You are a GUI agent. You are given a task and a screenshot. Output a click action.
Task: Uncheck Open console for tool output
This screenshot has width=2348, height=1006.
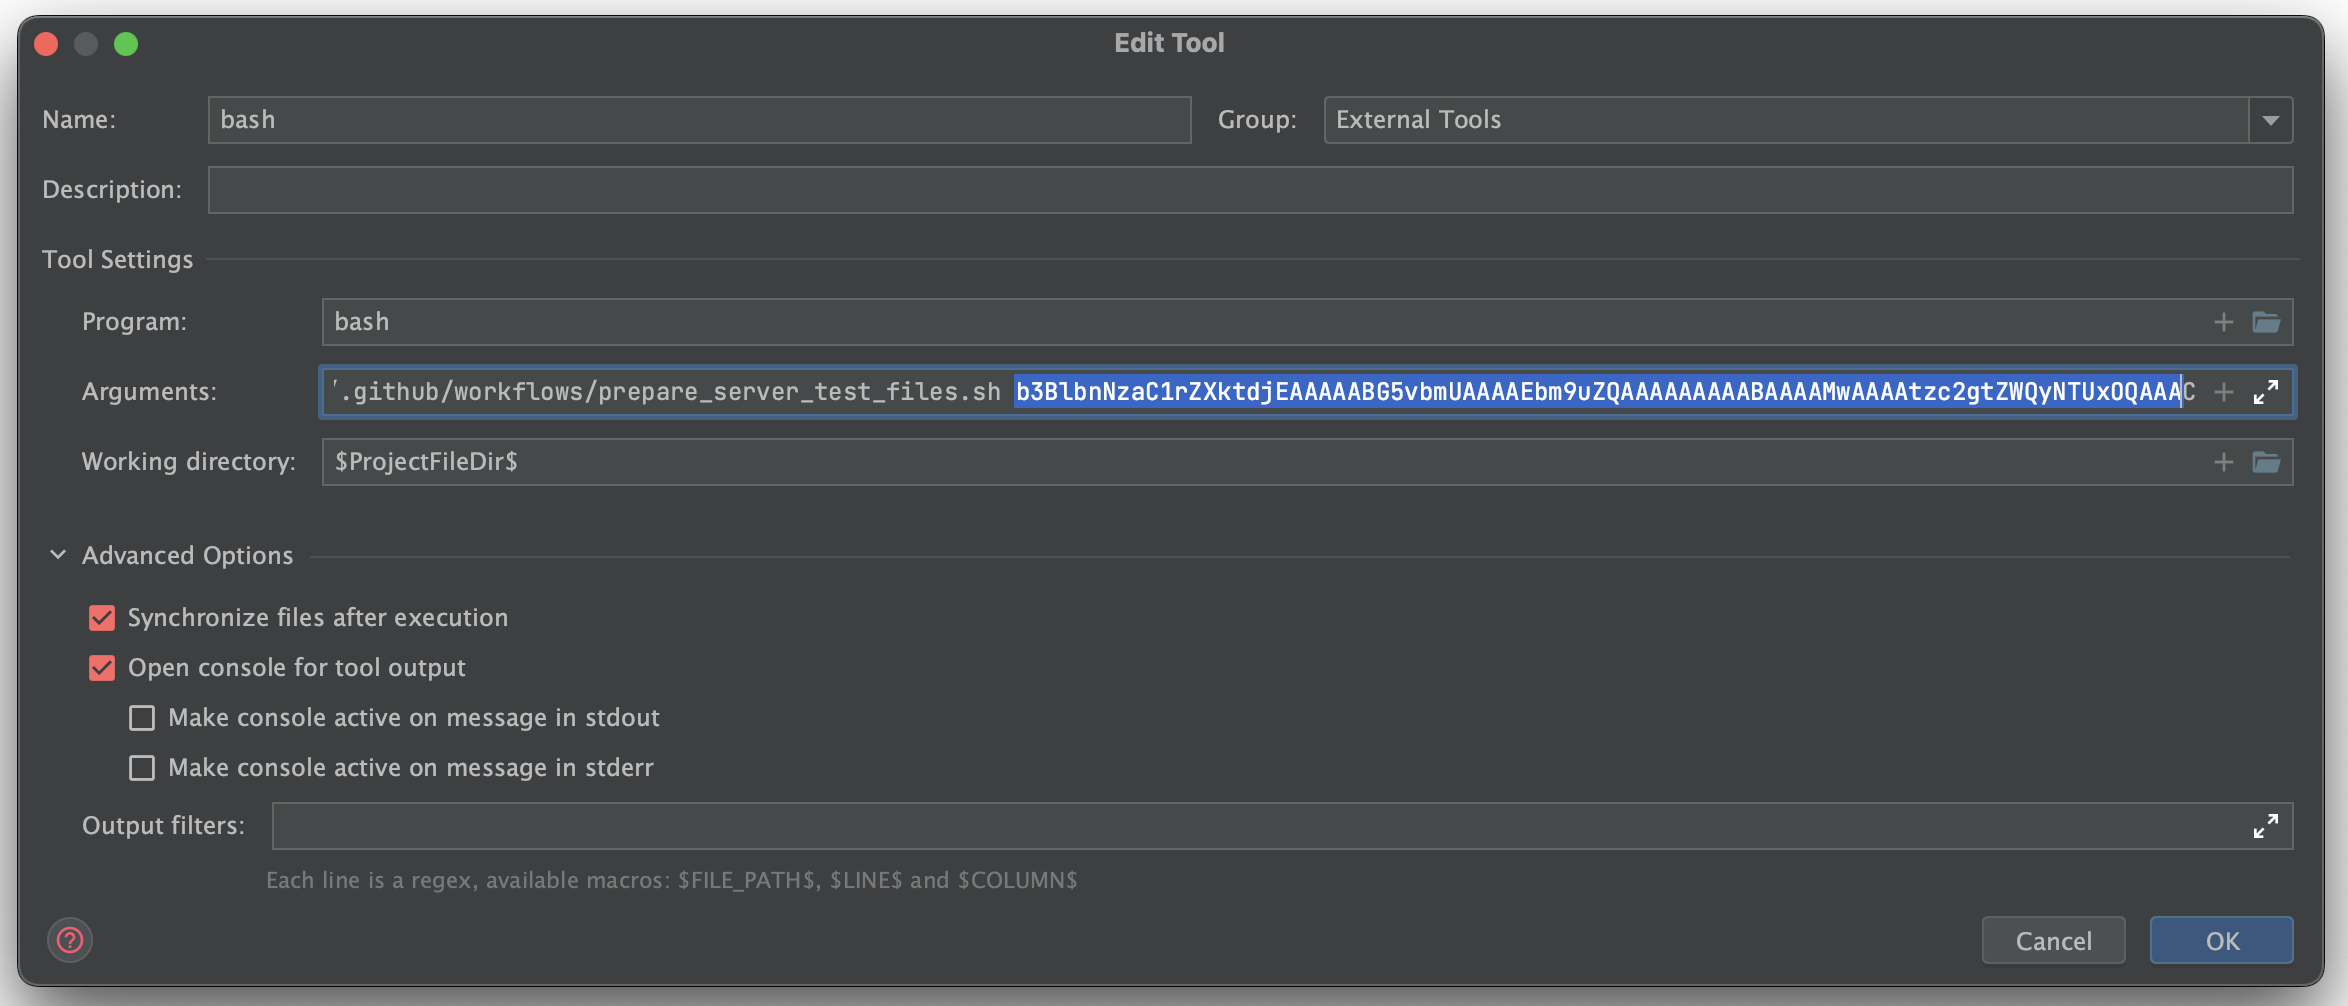click(x=102, y=668)
